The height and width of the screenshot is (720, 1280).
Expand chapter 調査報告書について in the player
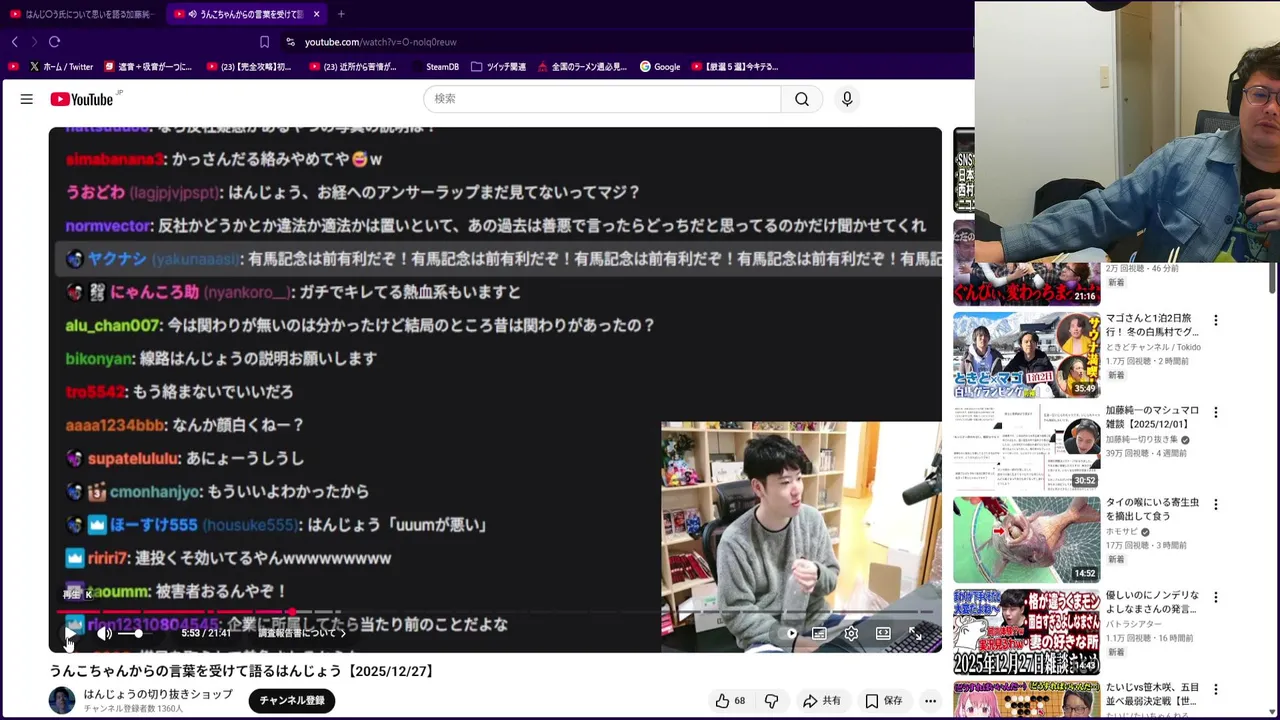[302, 633]
